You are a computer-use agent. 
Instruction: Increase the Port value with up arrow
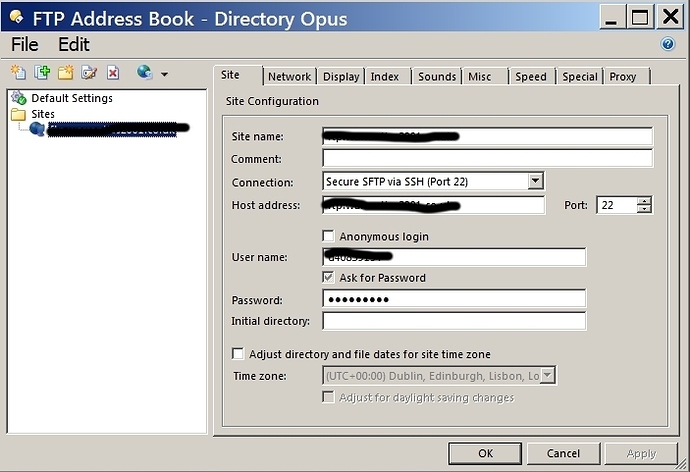coord(644,201)
